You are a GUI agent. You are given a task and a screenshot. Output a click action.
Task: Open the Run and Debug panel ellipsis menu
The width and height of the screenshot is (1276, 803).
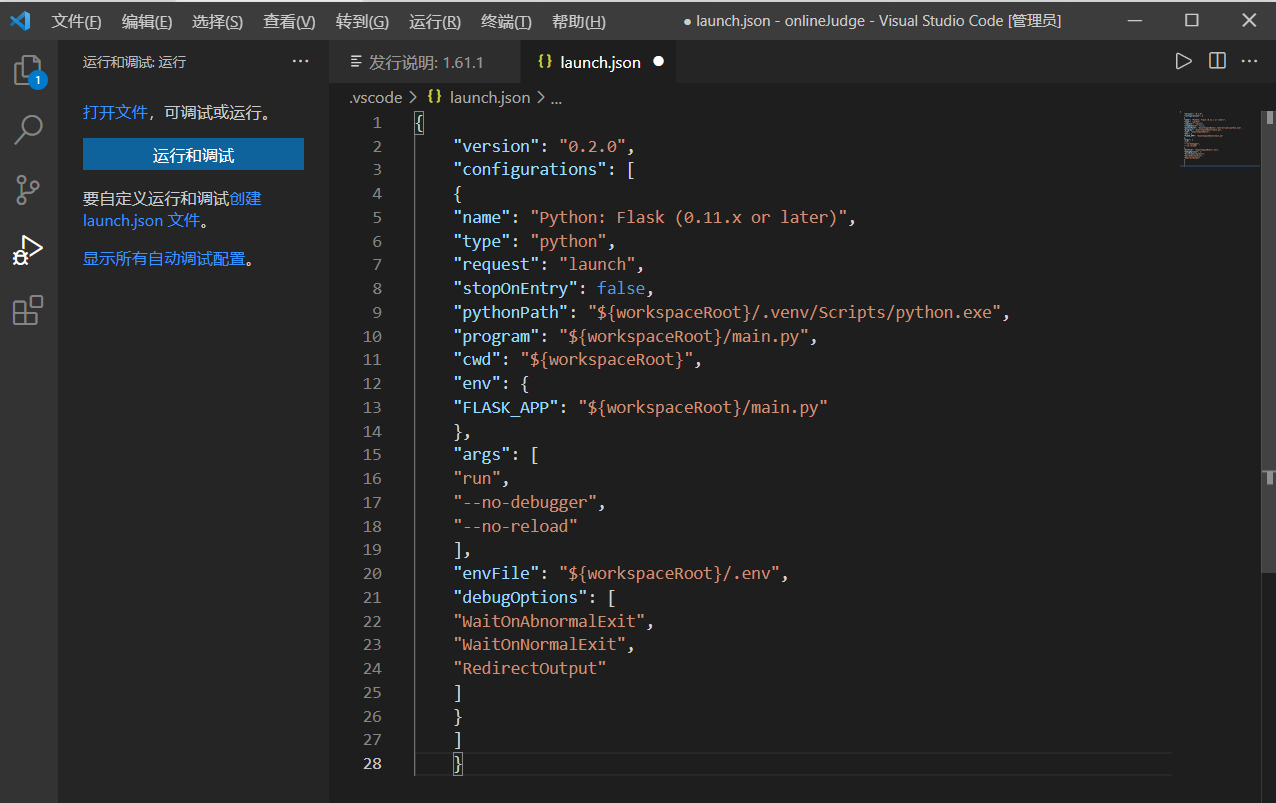coord(301,62)
